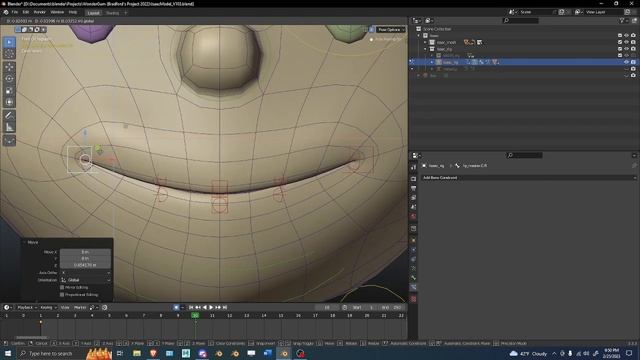This screenshot has height=360, width=640.
Task: Open the View Layer properties tab icon
Action: coord(413,198)
